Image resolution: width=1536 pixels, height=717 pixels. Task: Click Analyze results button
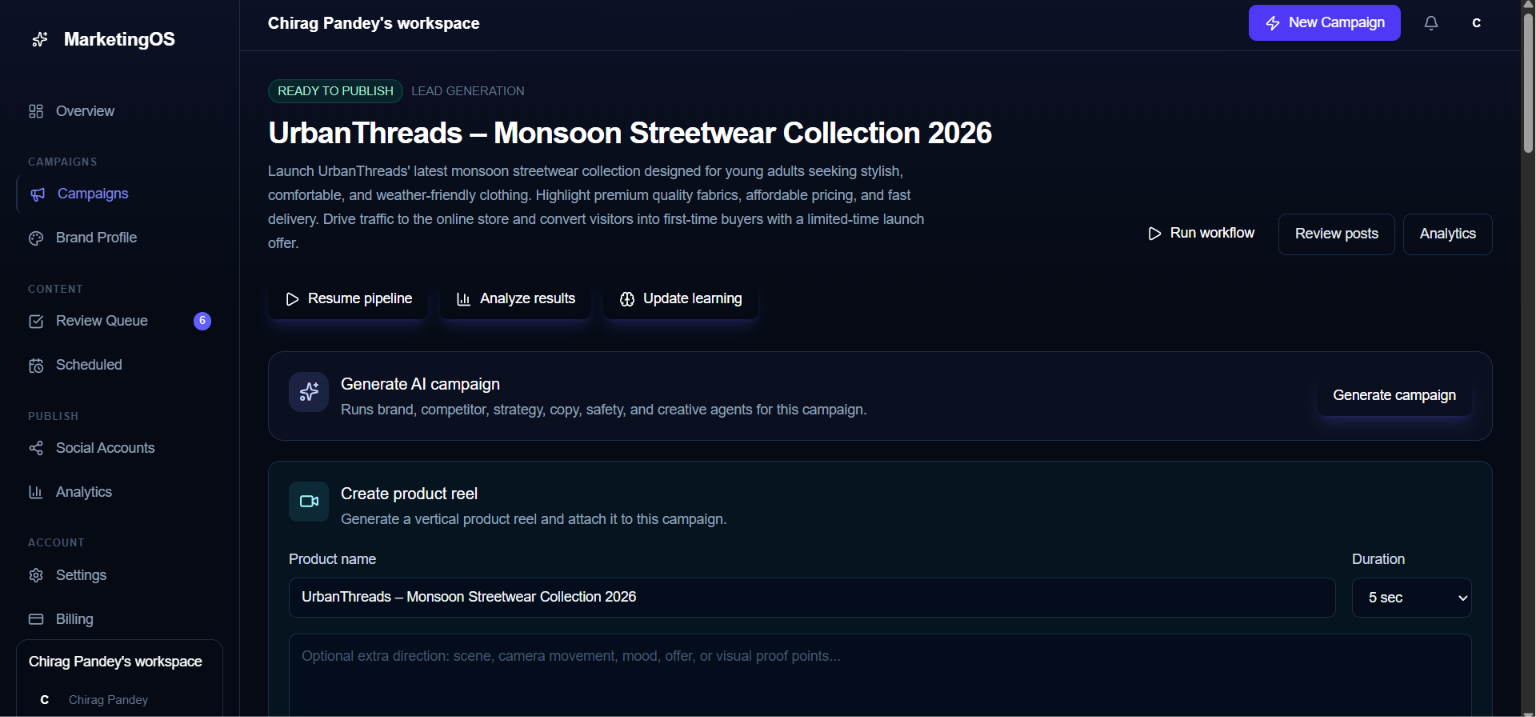click(x=516, y=298)
